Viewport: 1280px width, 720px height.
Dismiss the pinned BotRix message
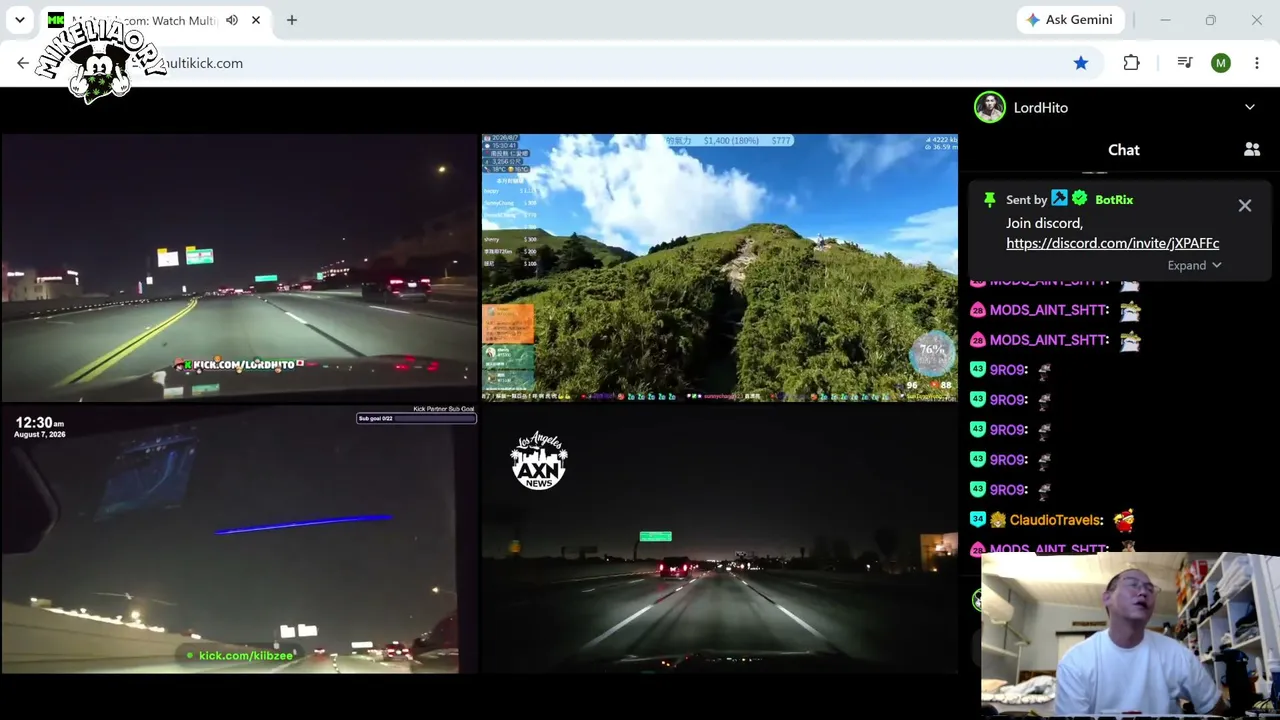[1245, 205]
